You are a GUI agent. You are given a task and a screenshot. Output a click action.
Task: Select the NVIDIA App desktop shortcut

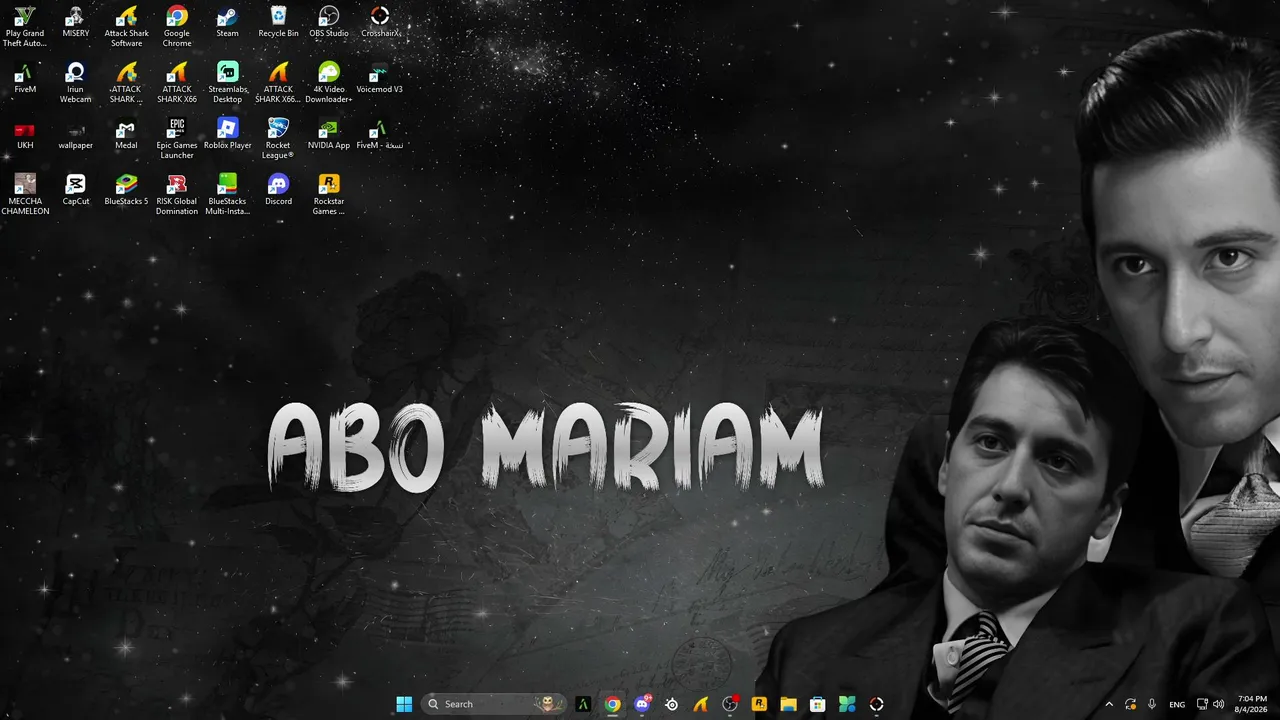[329, 134]
